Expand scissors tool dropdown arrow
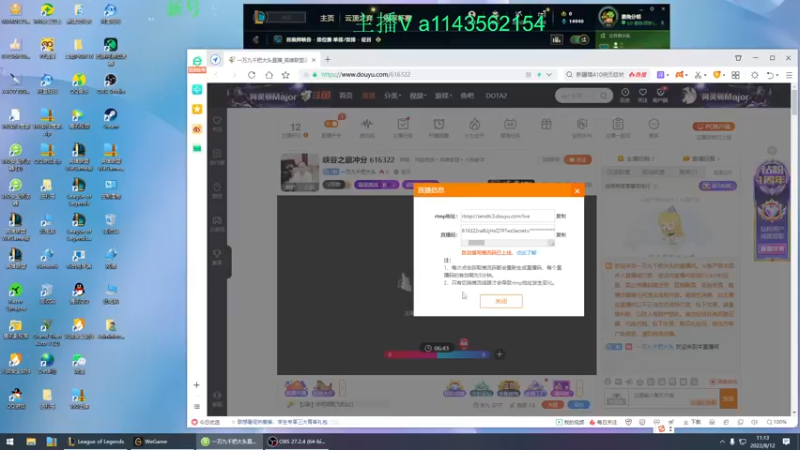 coord(705,75)
